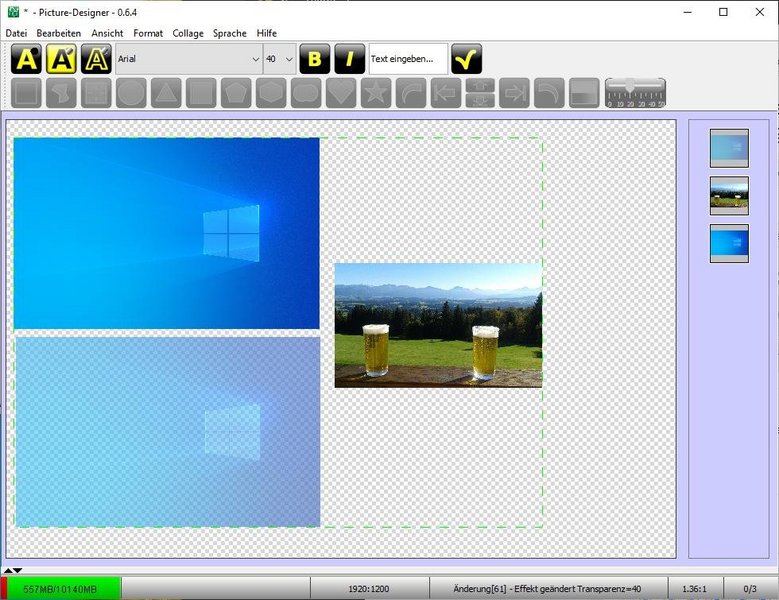Toggle bold B formatting
This screenshot has height=600, width=779.
[314, 59]
